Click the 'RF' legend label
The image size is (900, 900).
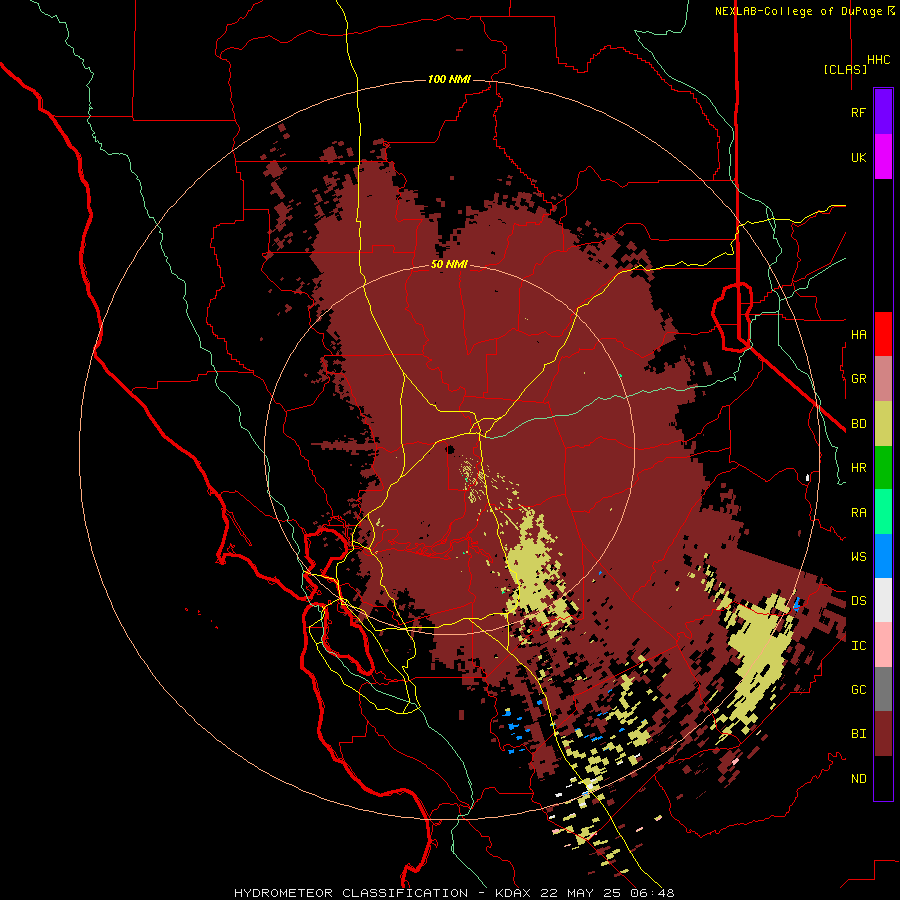(x=858, y=112)
